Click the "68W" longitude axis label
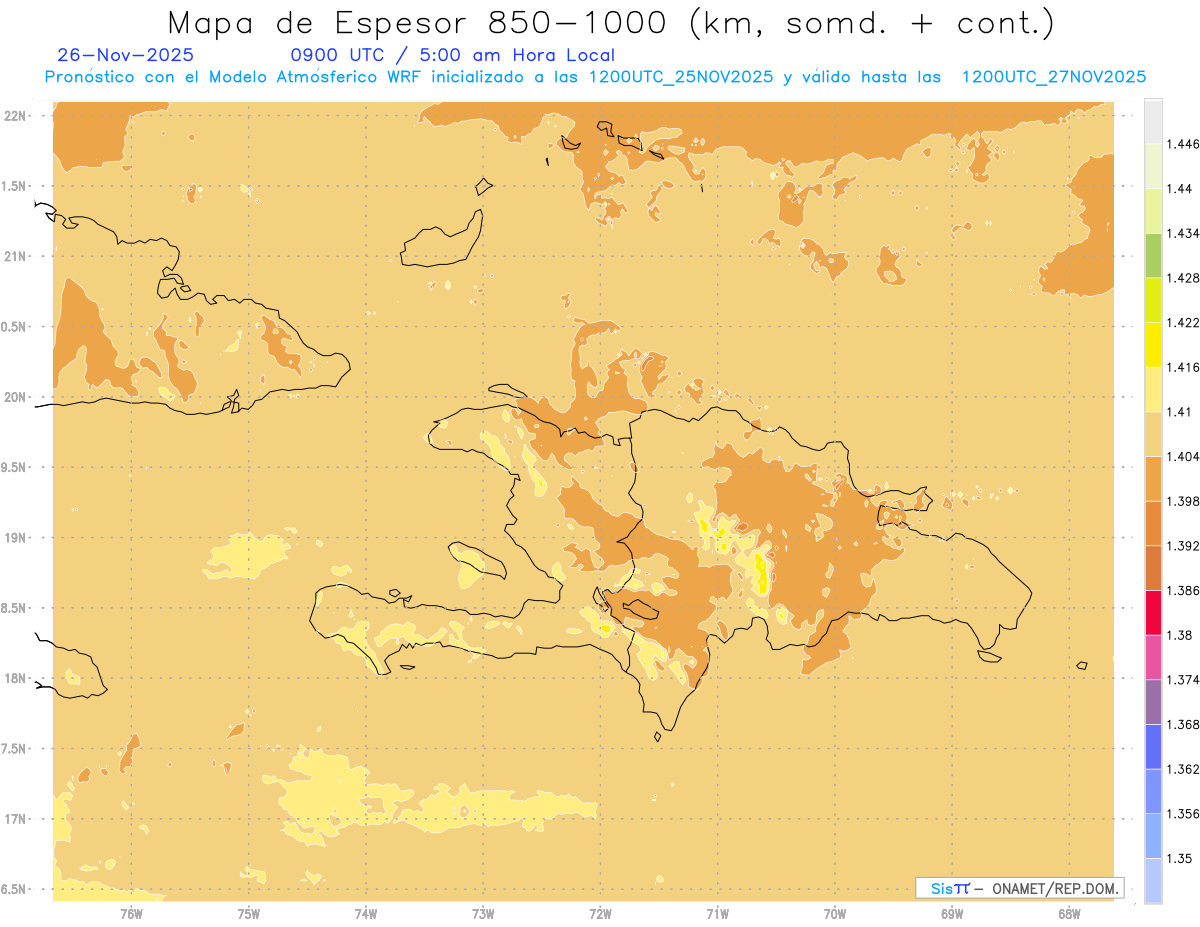Viewport: 1200px width, 927px height. [1069, 914]
